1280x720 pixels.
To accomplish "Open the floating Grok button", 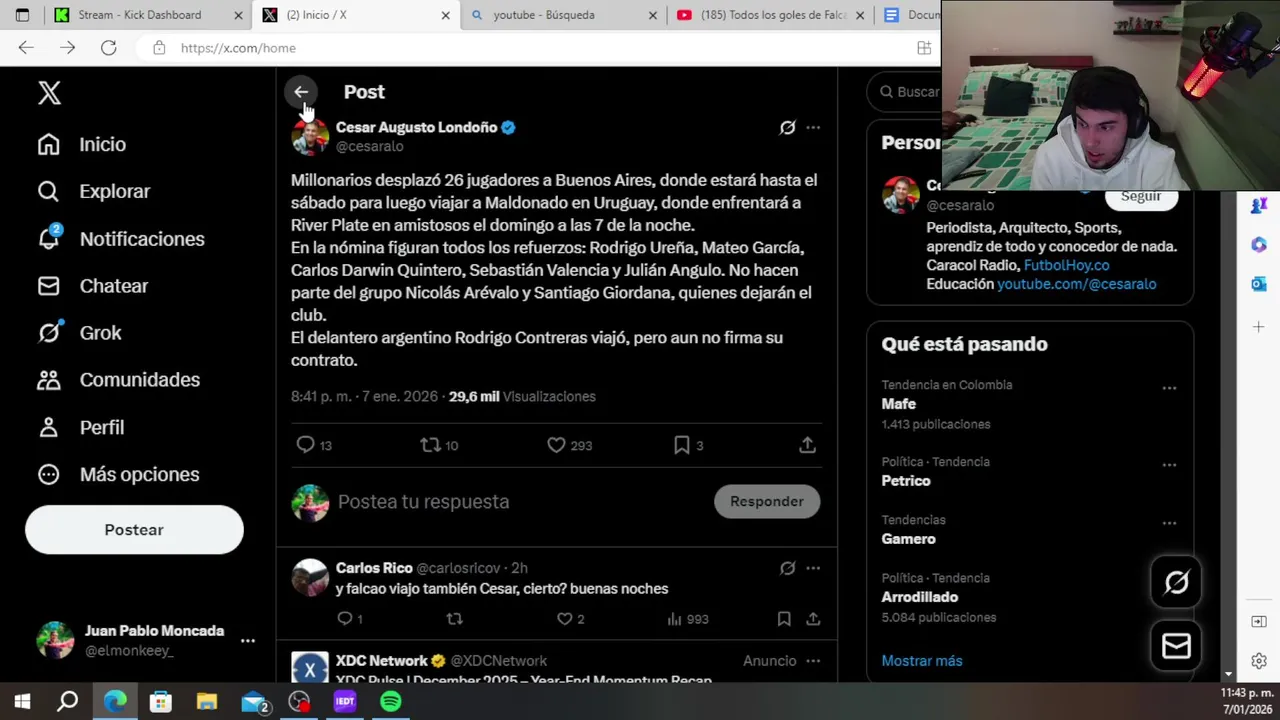I will [1176, 582].
